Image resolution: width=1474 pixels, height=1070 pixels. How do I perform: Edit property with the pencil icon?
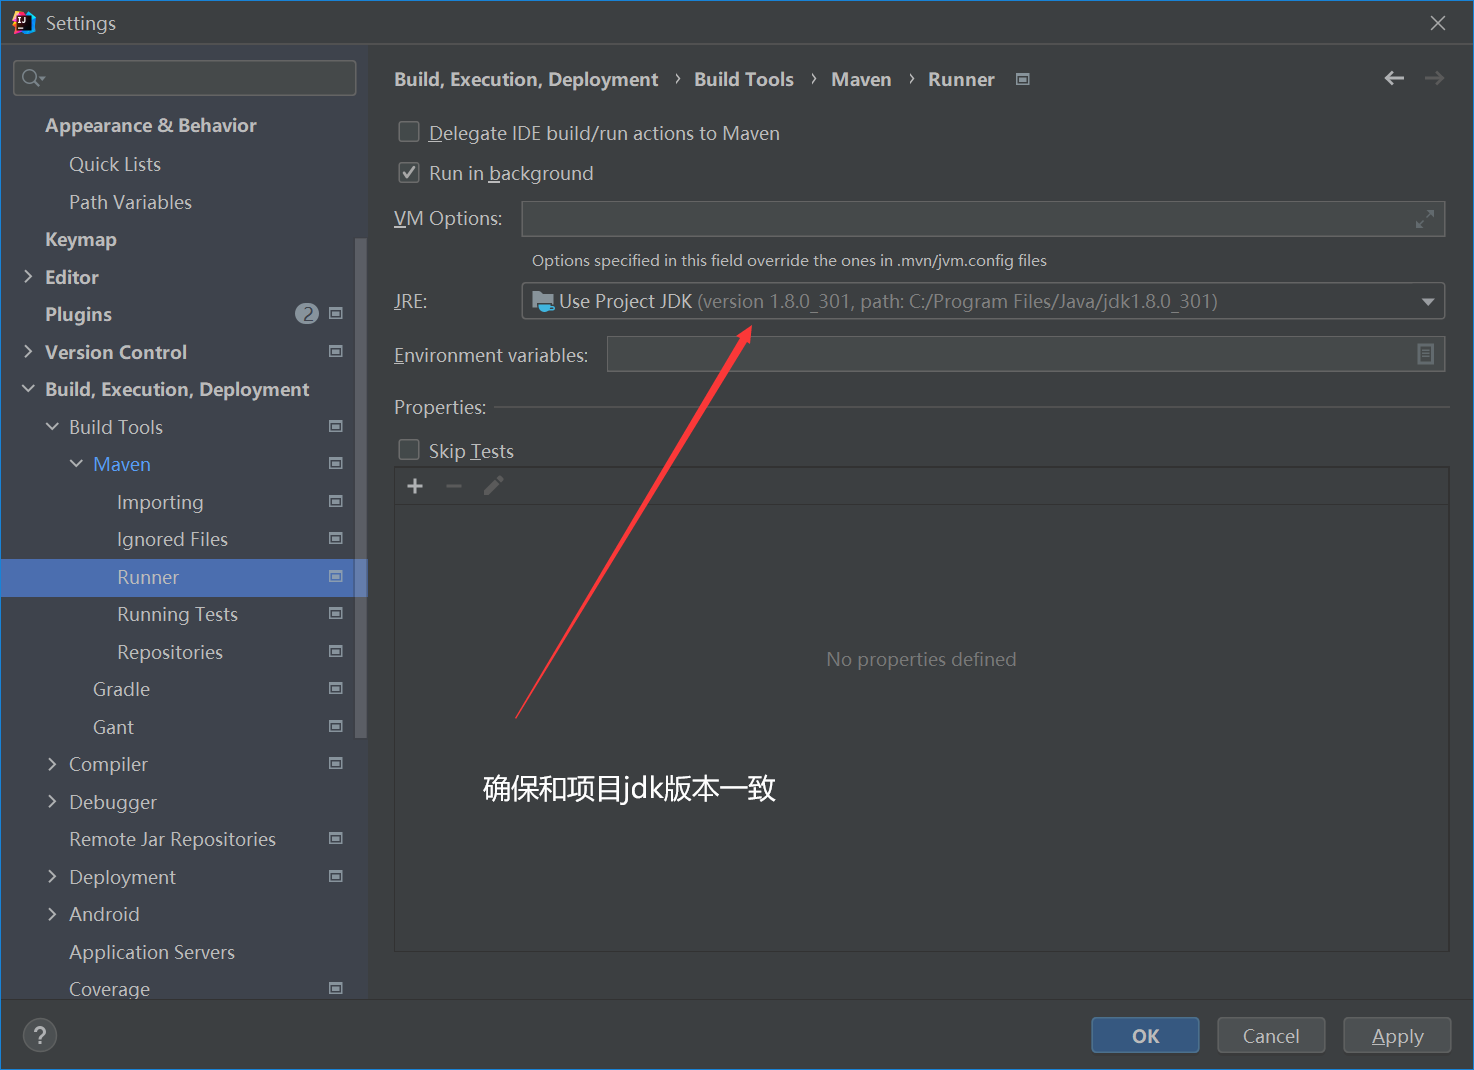[x=493, y=486]
